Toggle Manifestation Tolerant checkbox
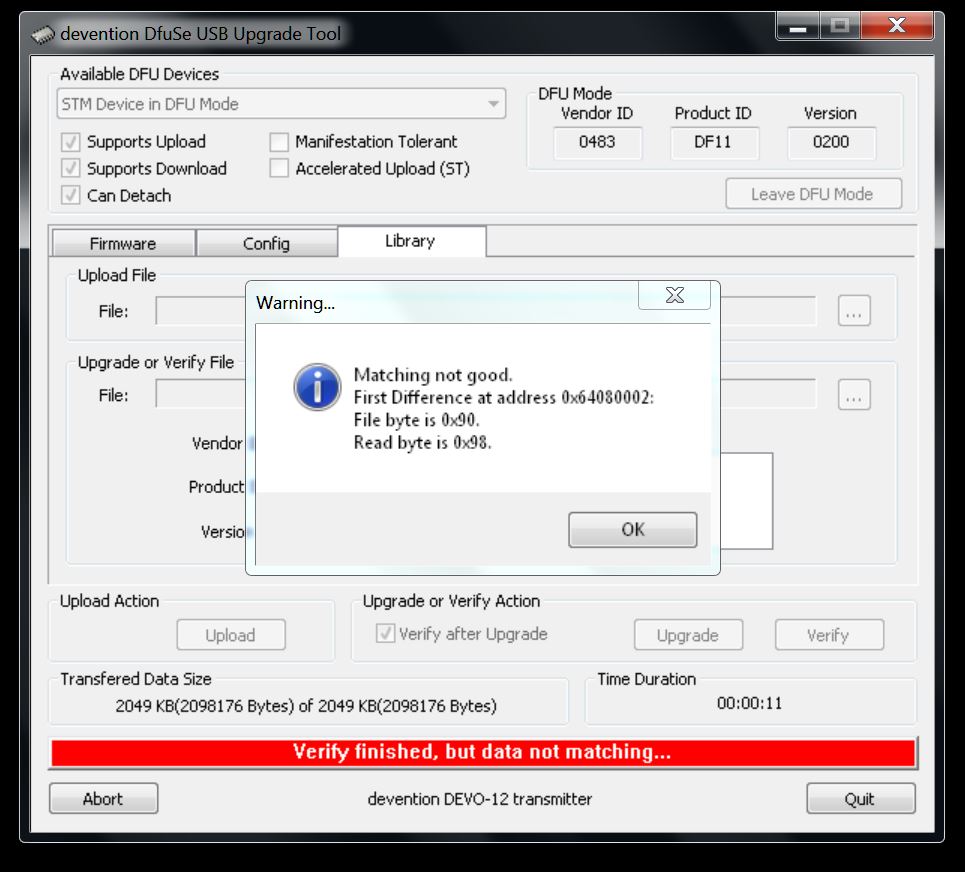Viewport: 965px width, 872px height. tap(279, 142)
